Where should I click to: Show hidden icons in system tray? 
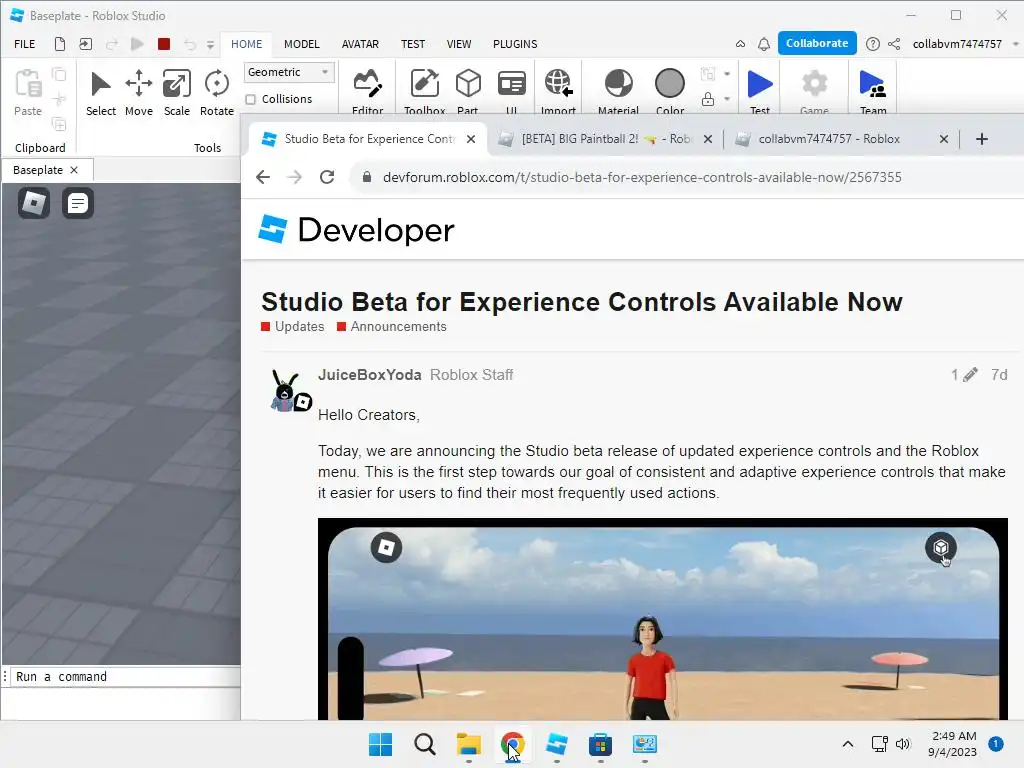coord(848,744)
